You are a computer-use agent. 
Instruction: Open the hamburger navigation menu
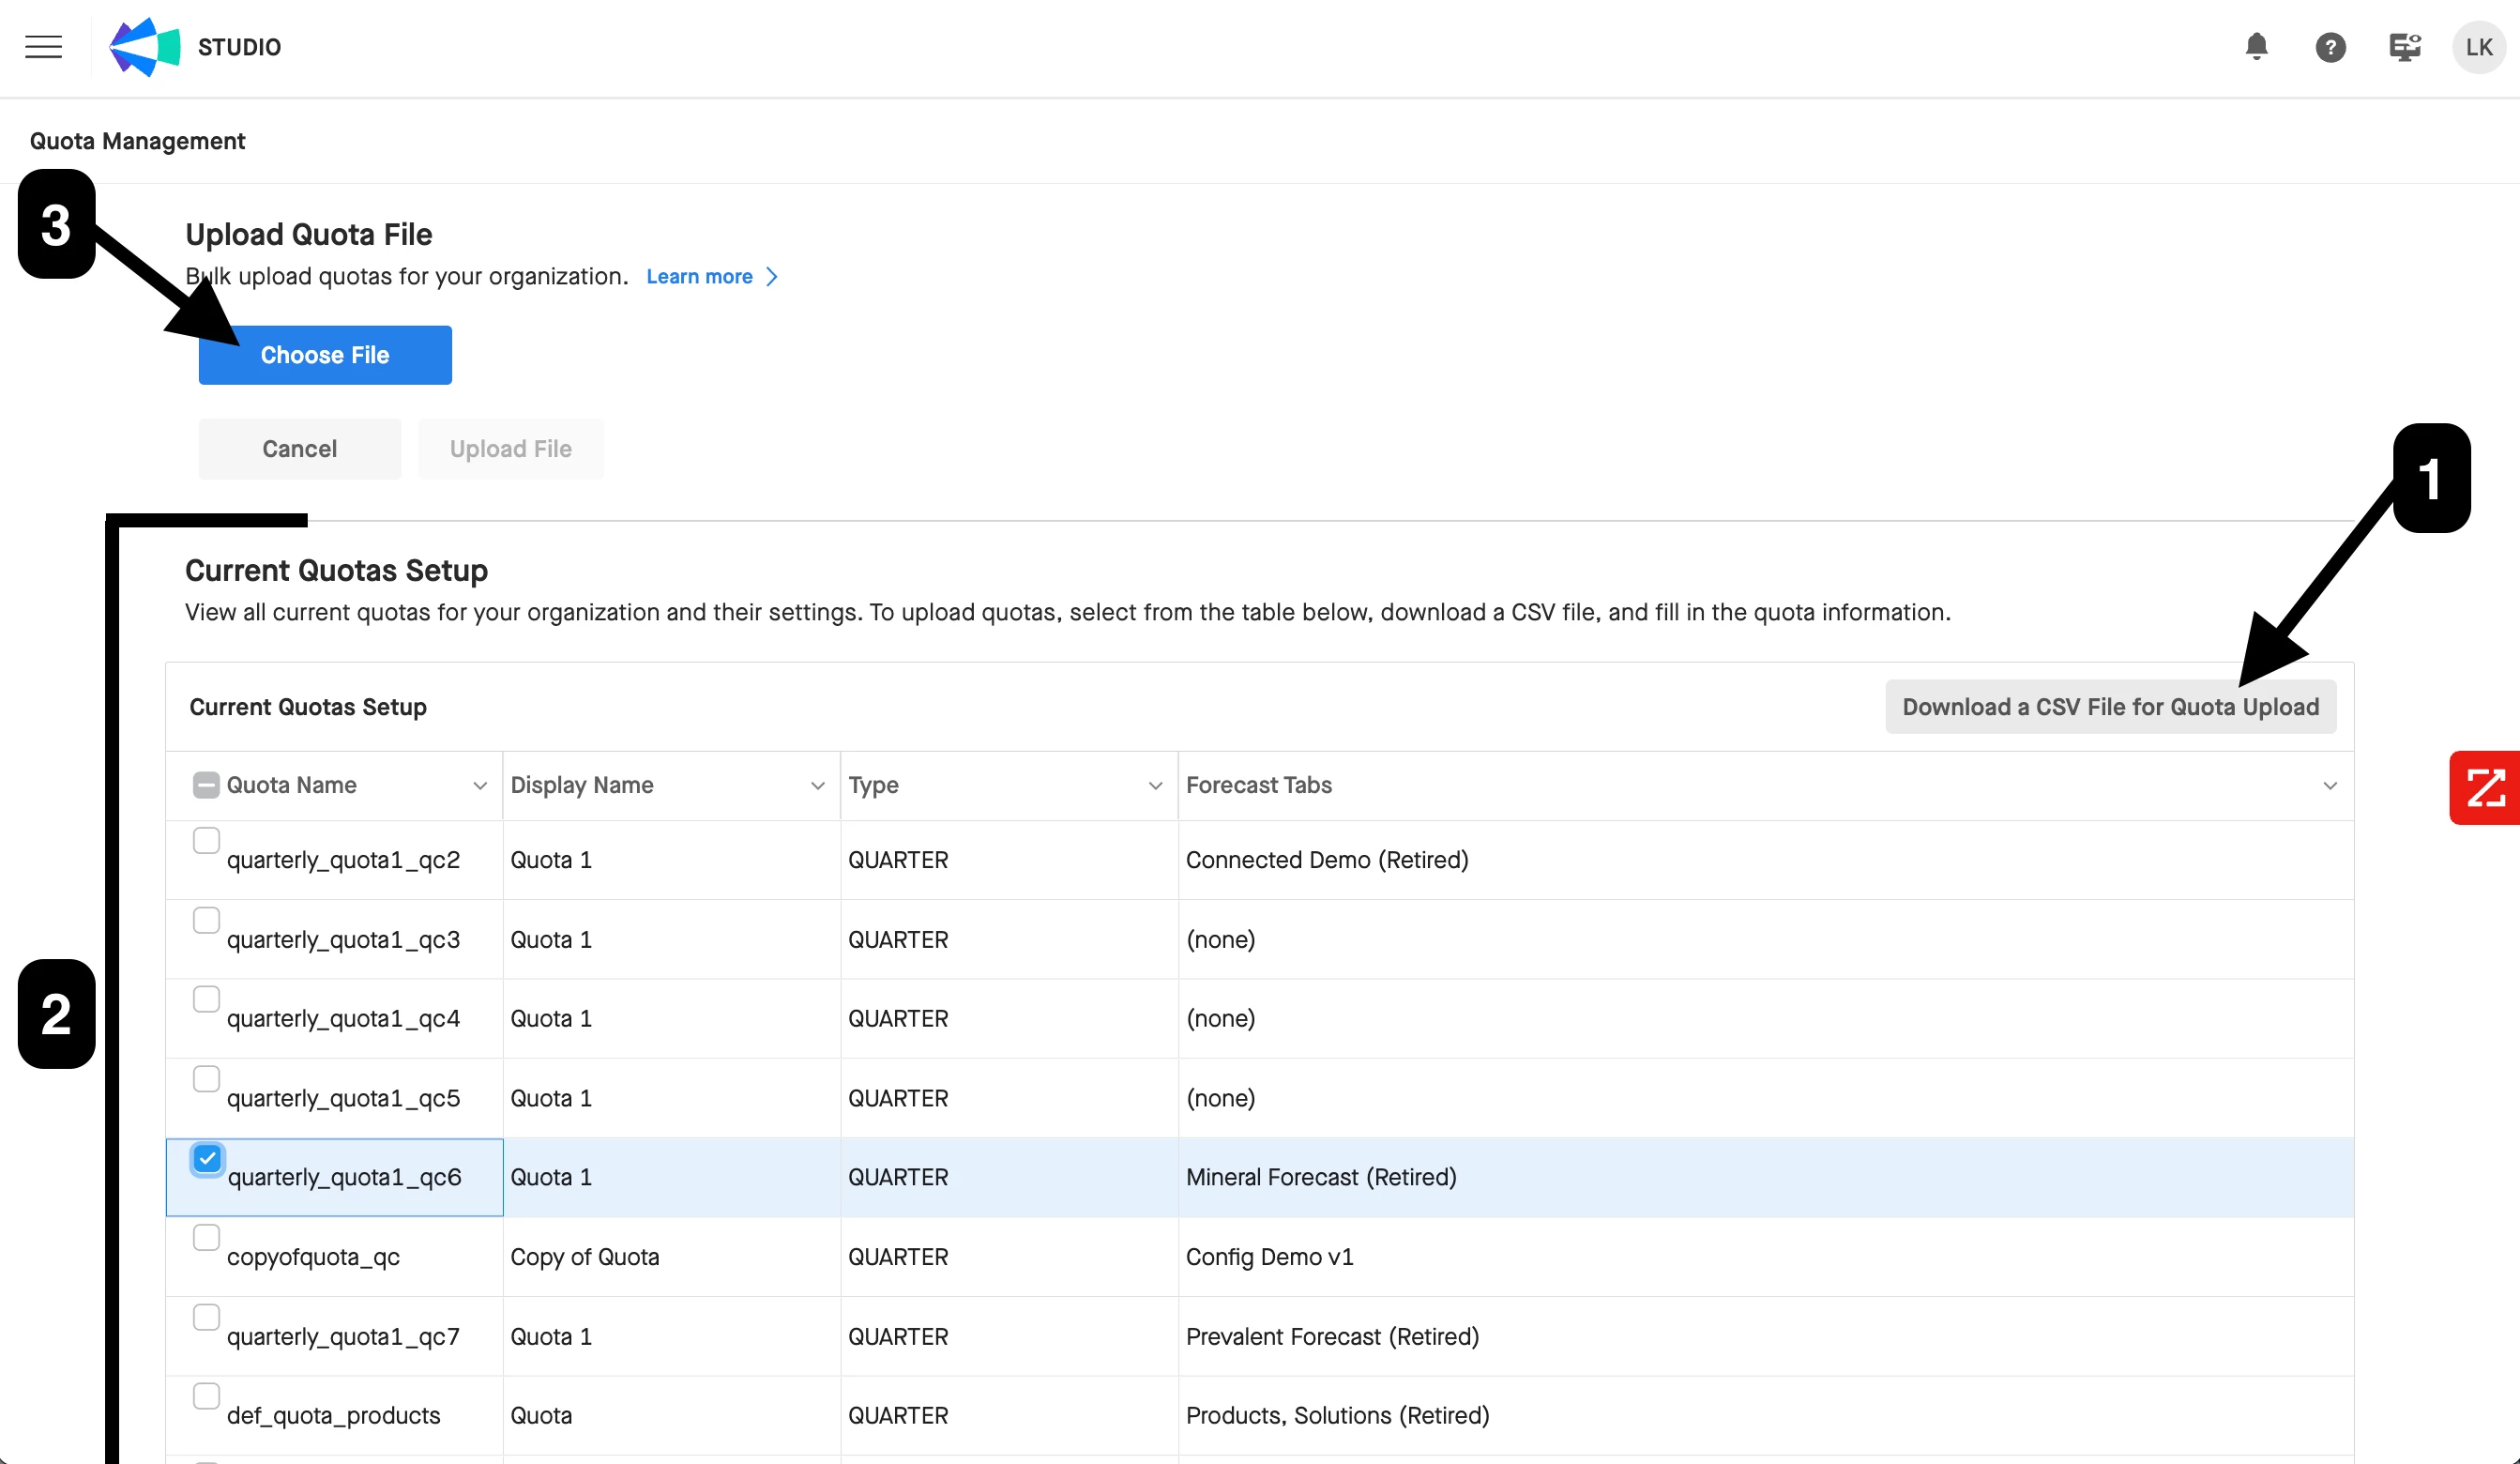[43, 47]
